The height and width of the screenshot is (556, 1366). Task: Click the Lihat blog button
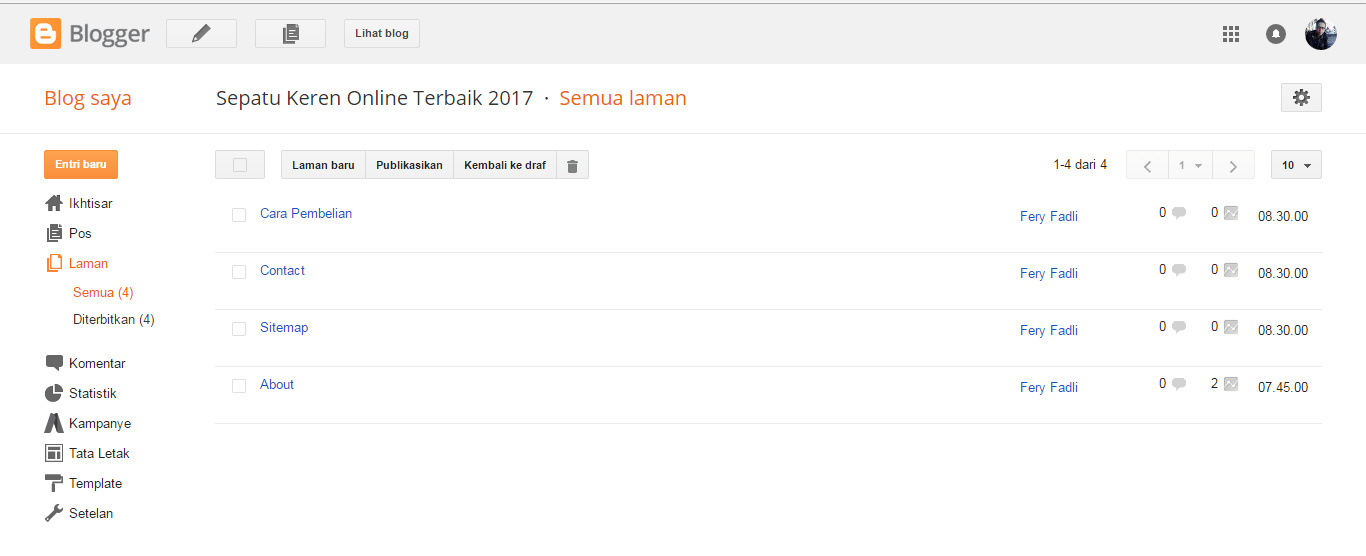382,33
